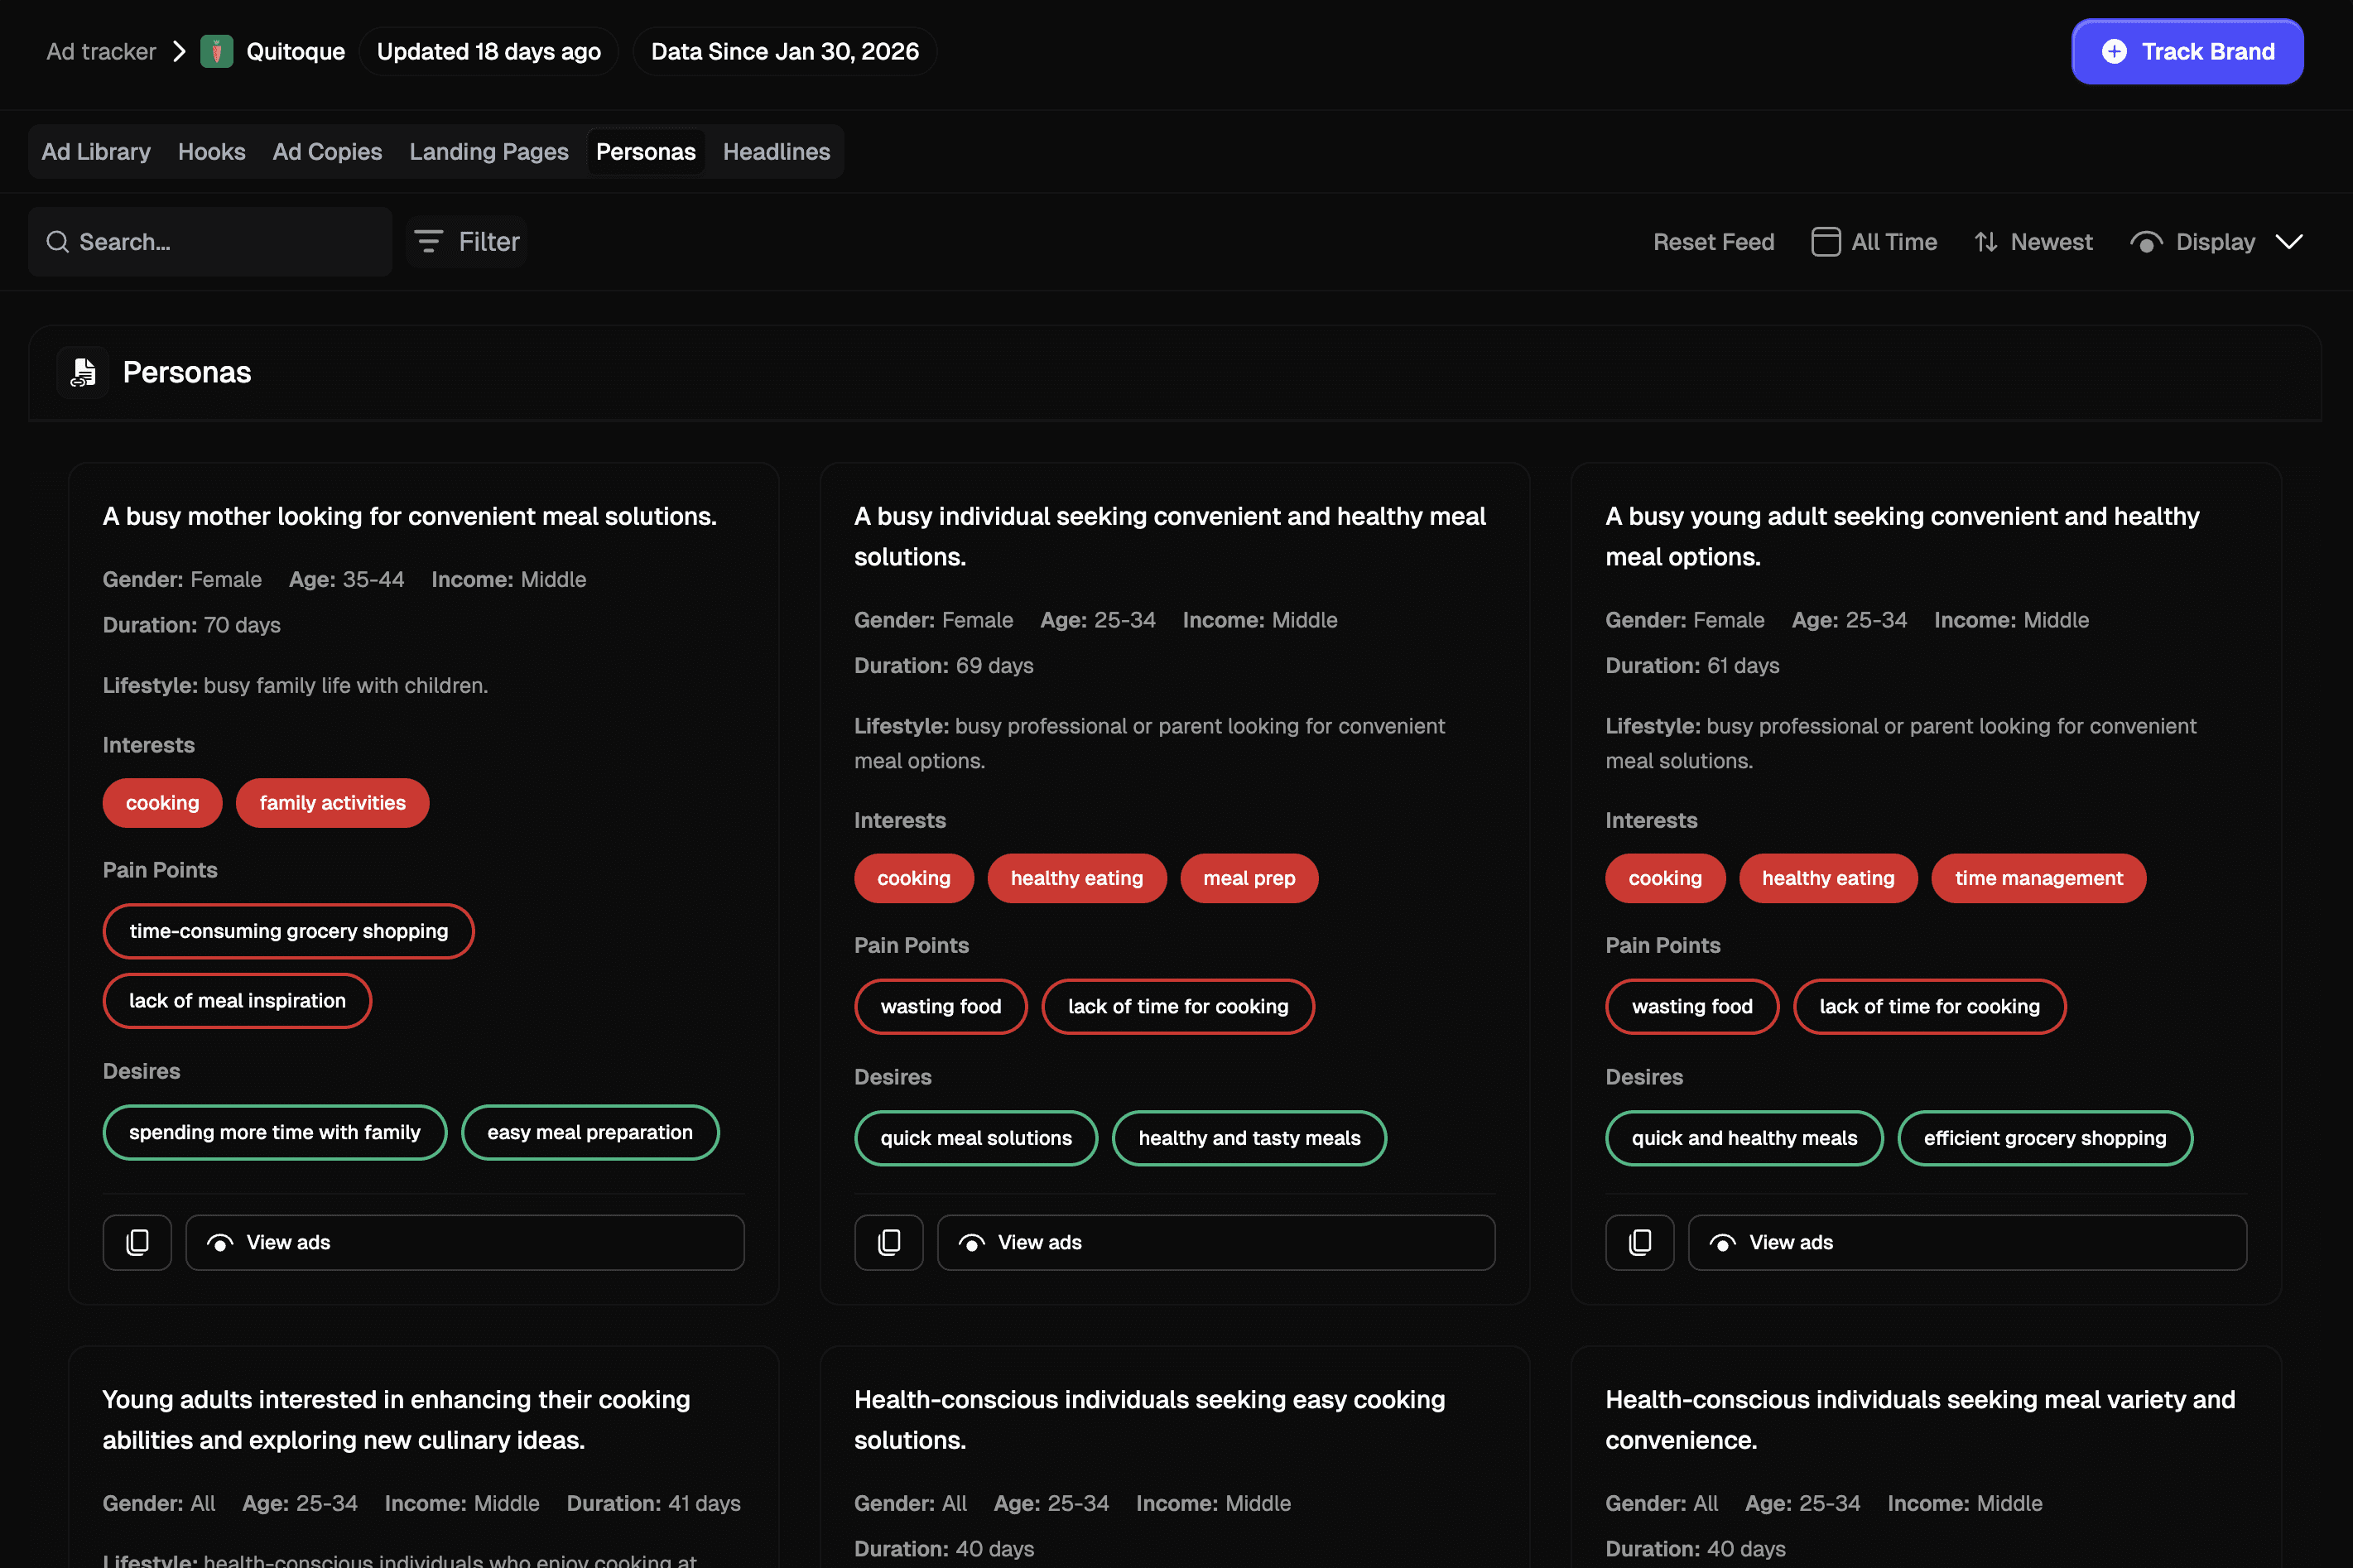Open the All Time date range selector
Viewport: 2353px width, 1568px height.
[1874, 242]
